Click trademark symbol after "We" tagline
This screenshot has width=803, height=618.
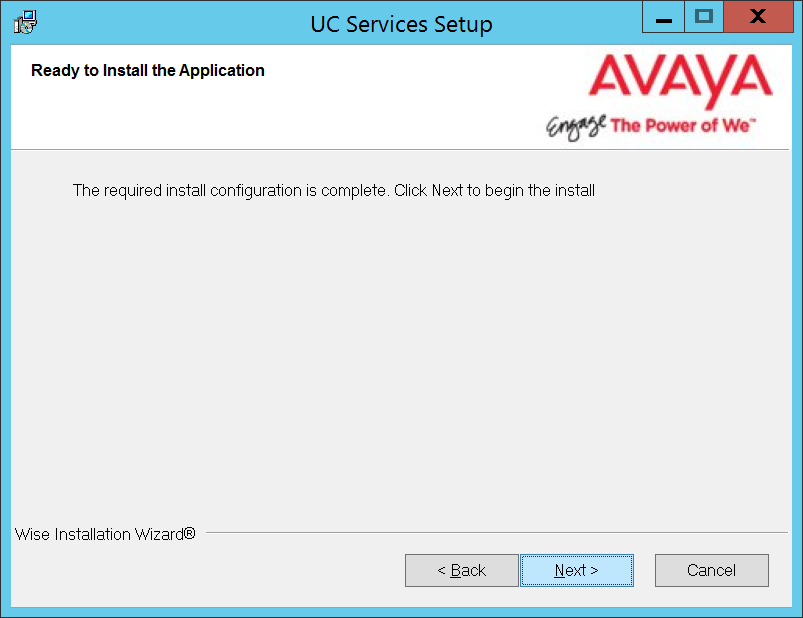click(x=753, y=121)
